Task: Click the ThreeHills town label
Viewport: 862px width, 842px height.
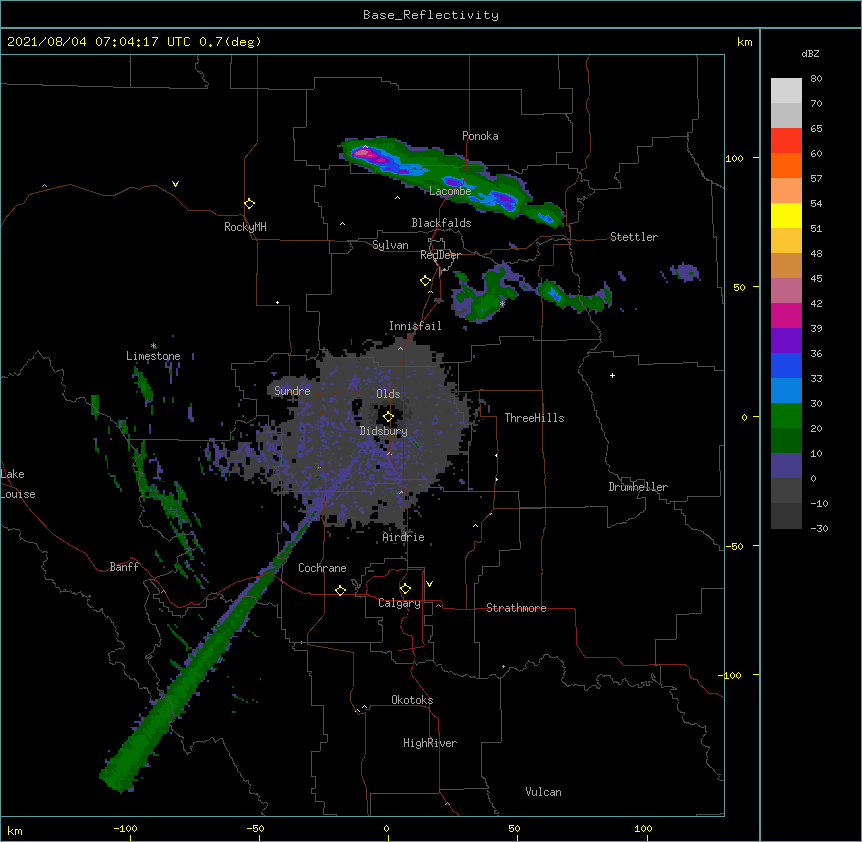Action: coord(534,418)
